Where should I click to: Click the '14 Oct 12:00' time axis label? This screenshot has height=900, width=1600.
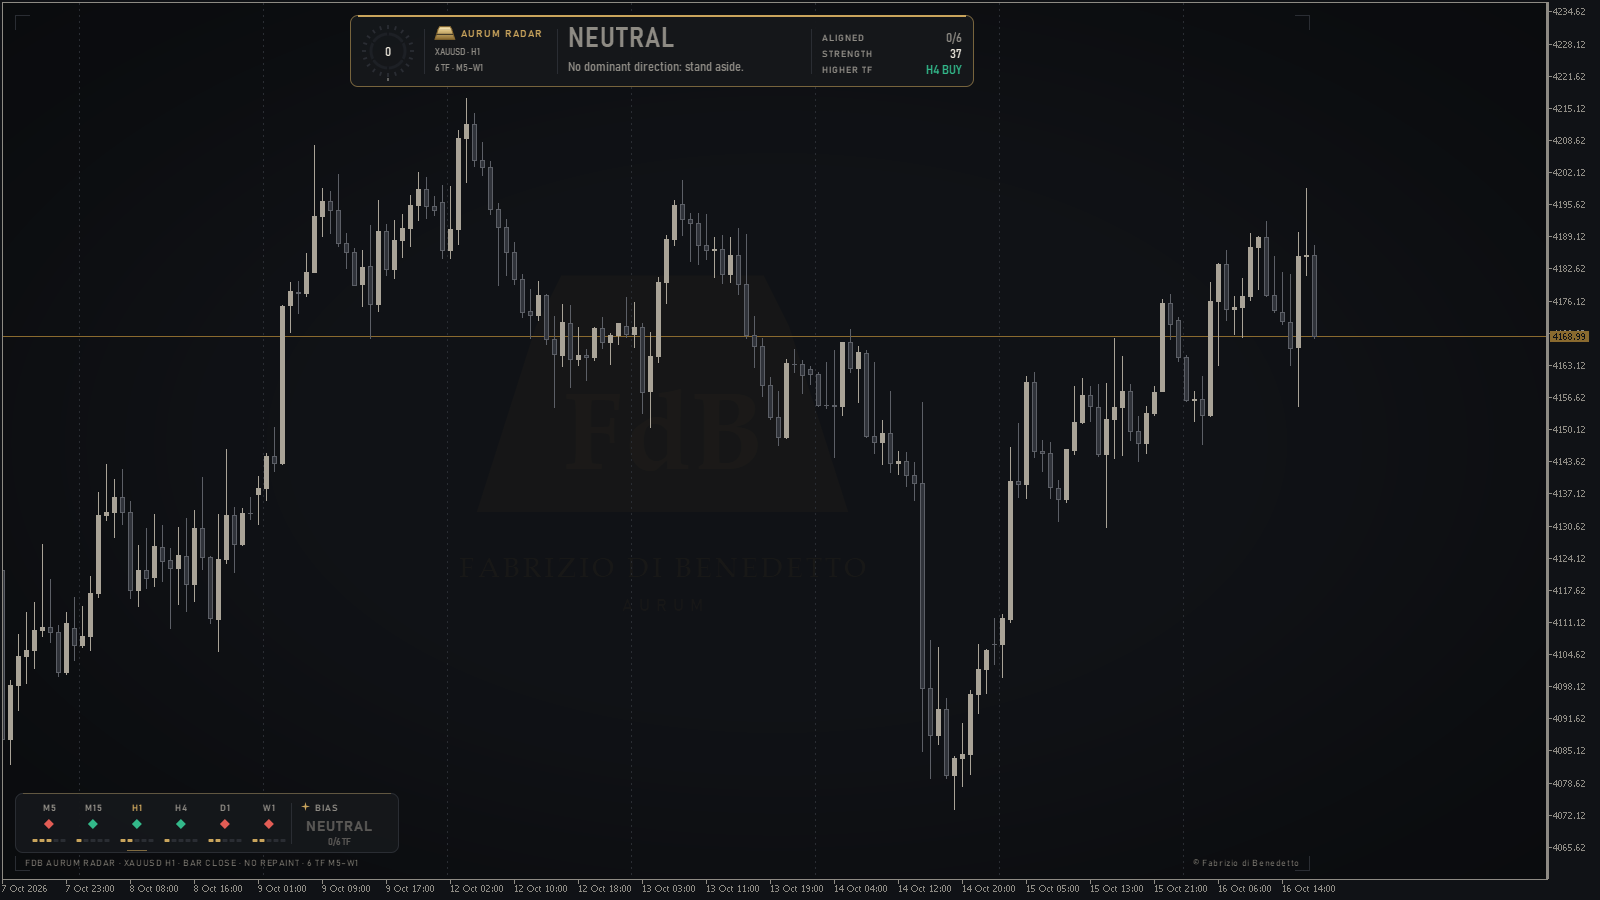coord(925,889)
